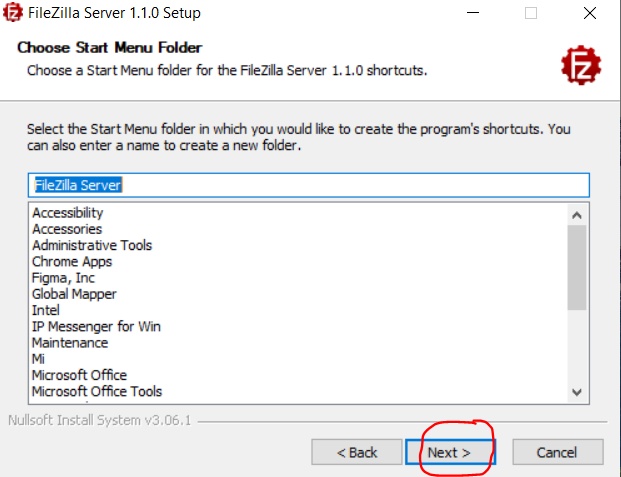Click the Next button
The image size is (621, 477).
(449, 452)
